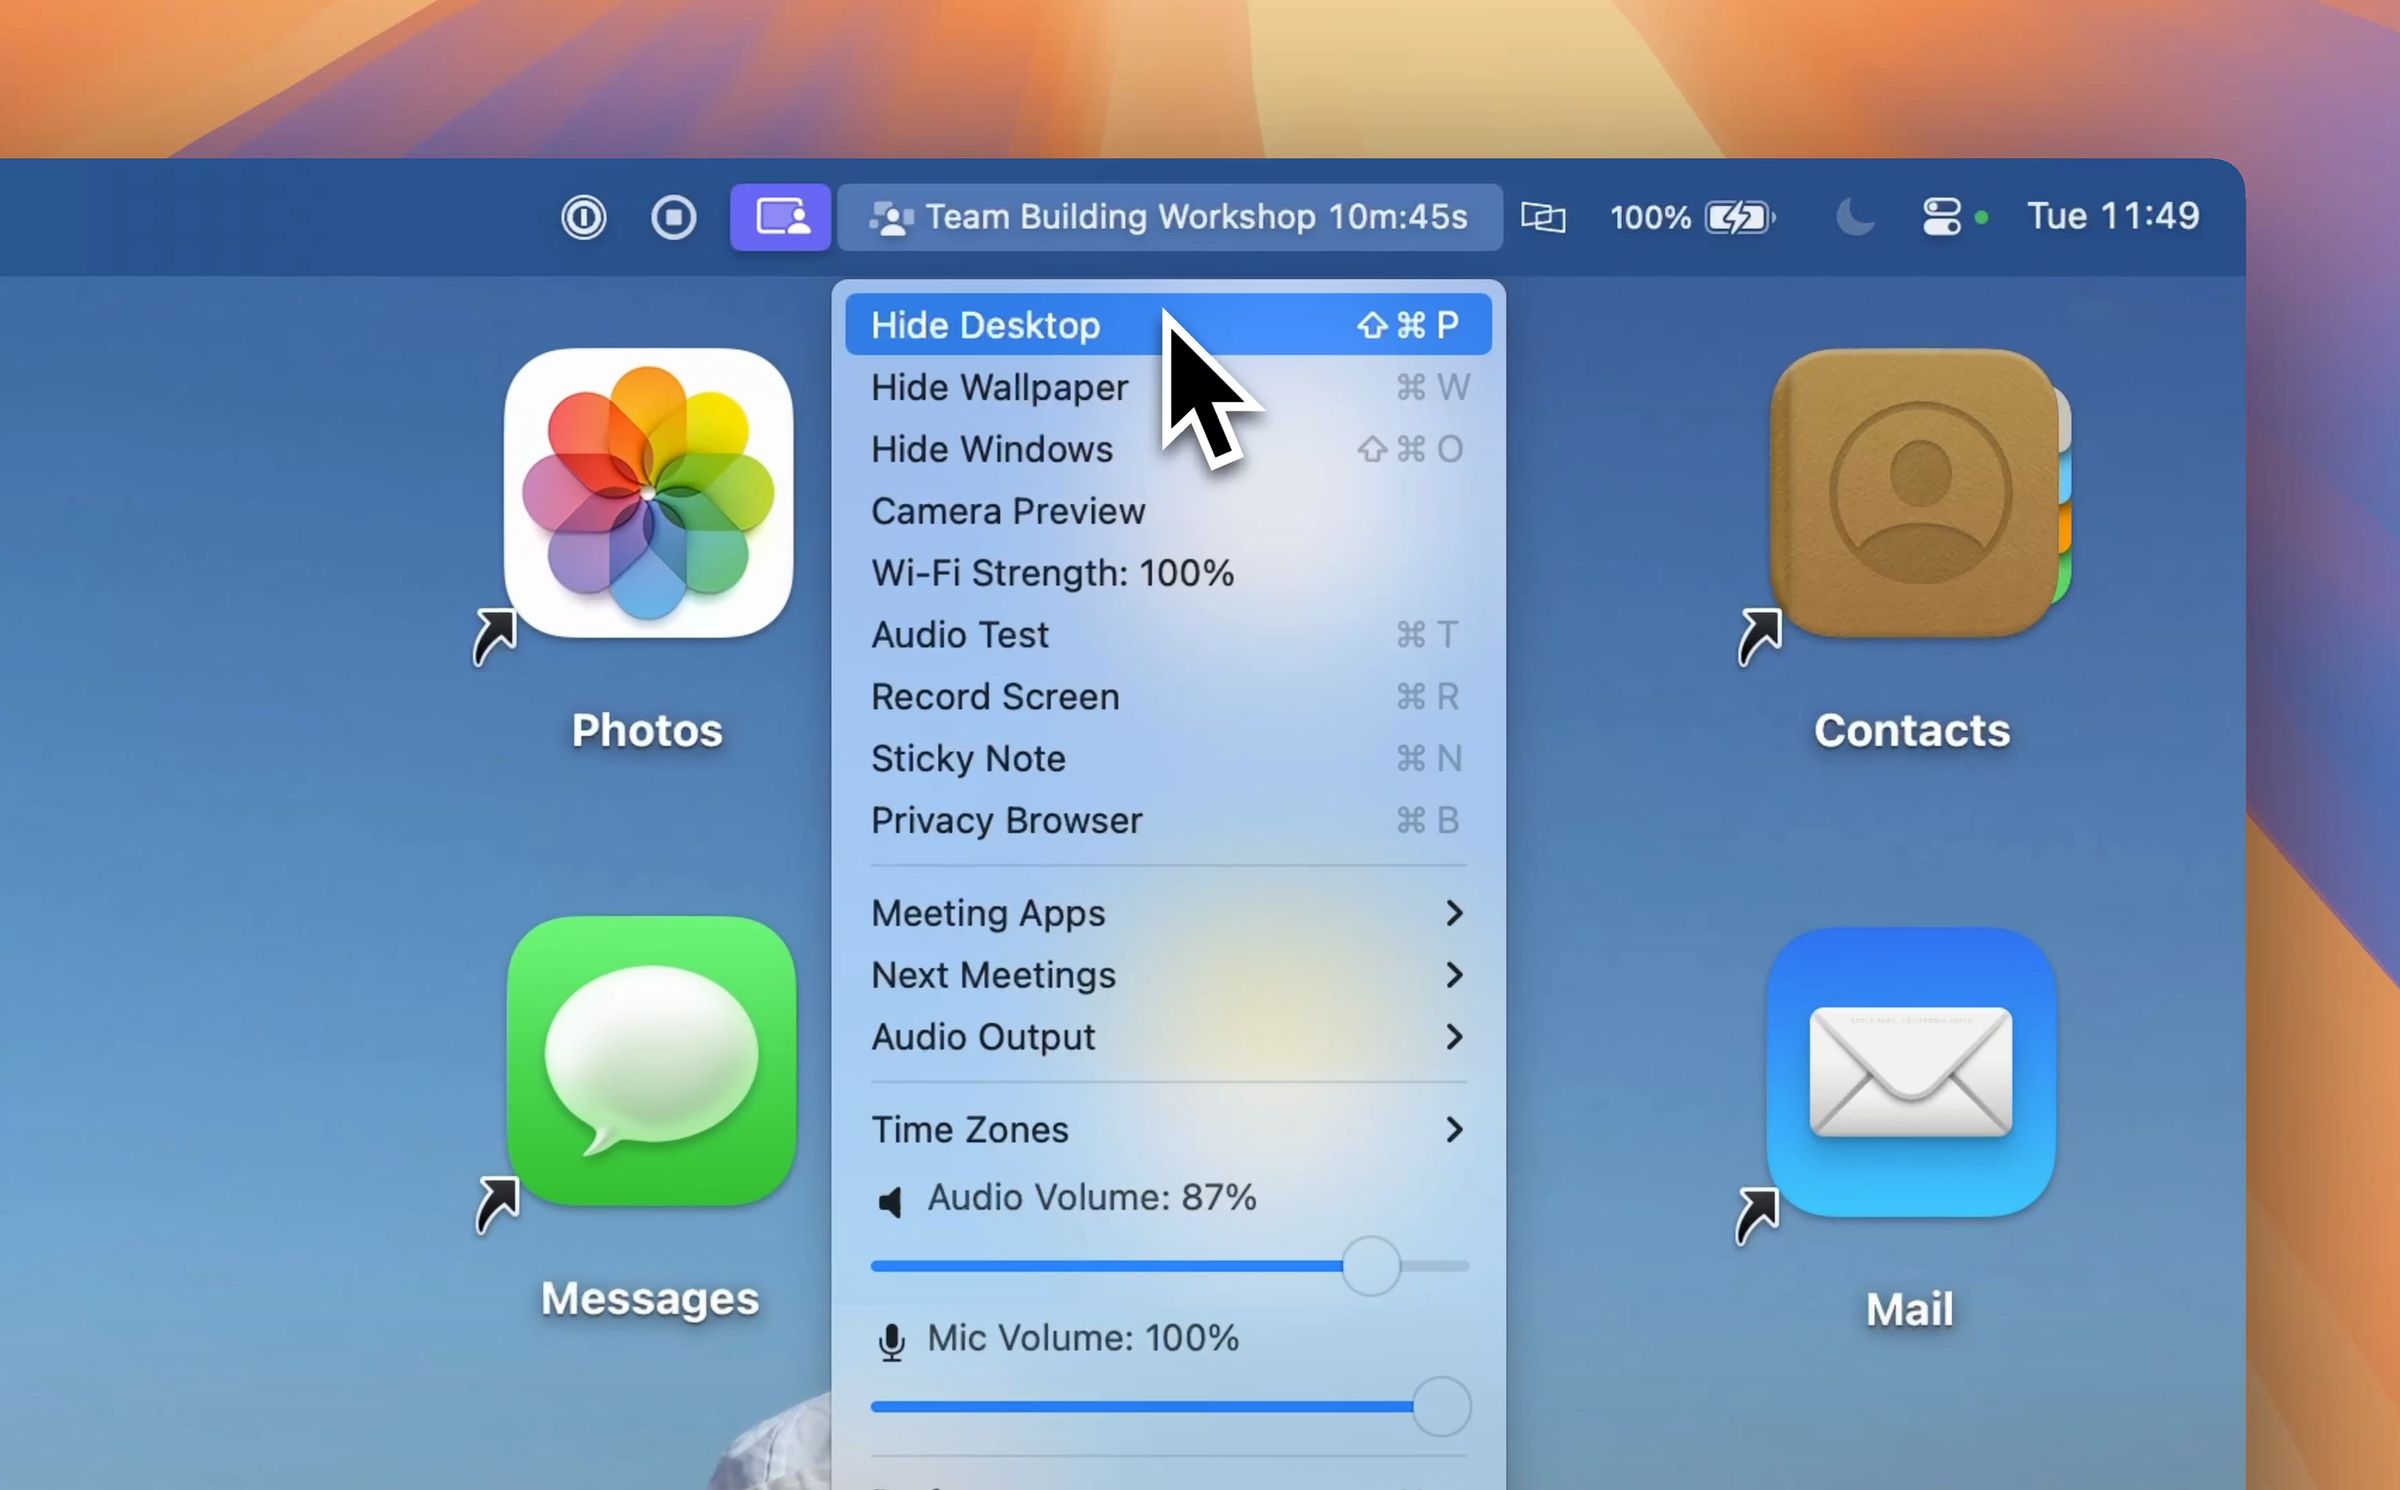Click the Tue 11:49 clock
Screen dimensions: 2400x1490
click(x=2113, y=216)
